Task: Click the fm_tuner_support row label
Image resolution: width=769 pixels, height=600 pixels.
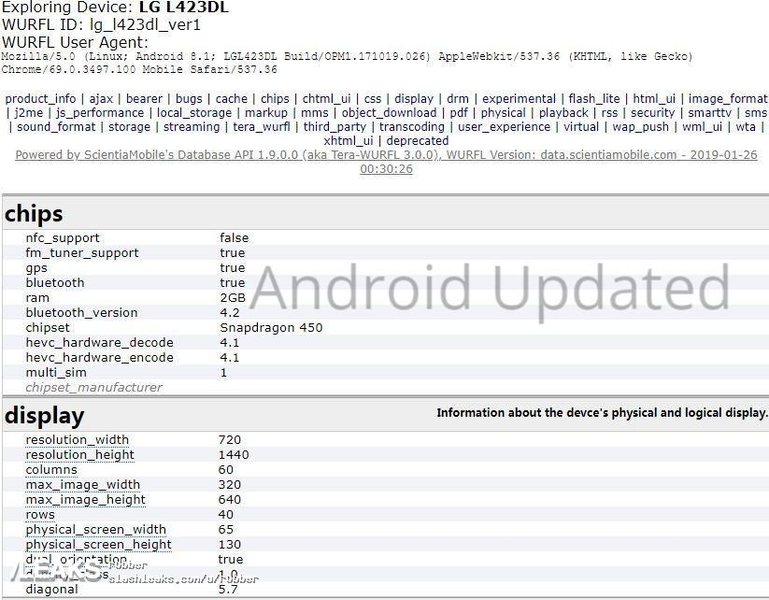Action: (82, 253)
